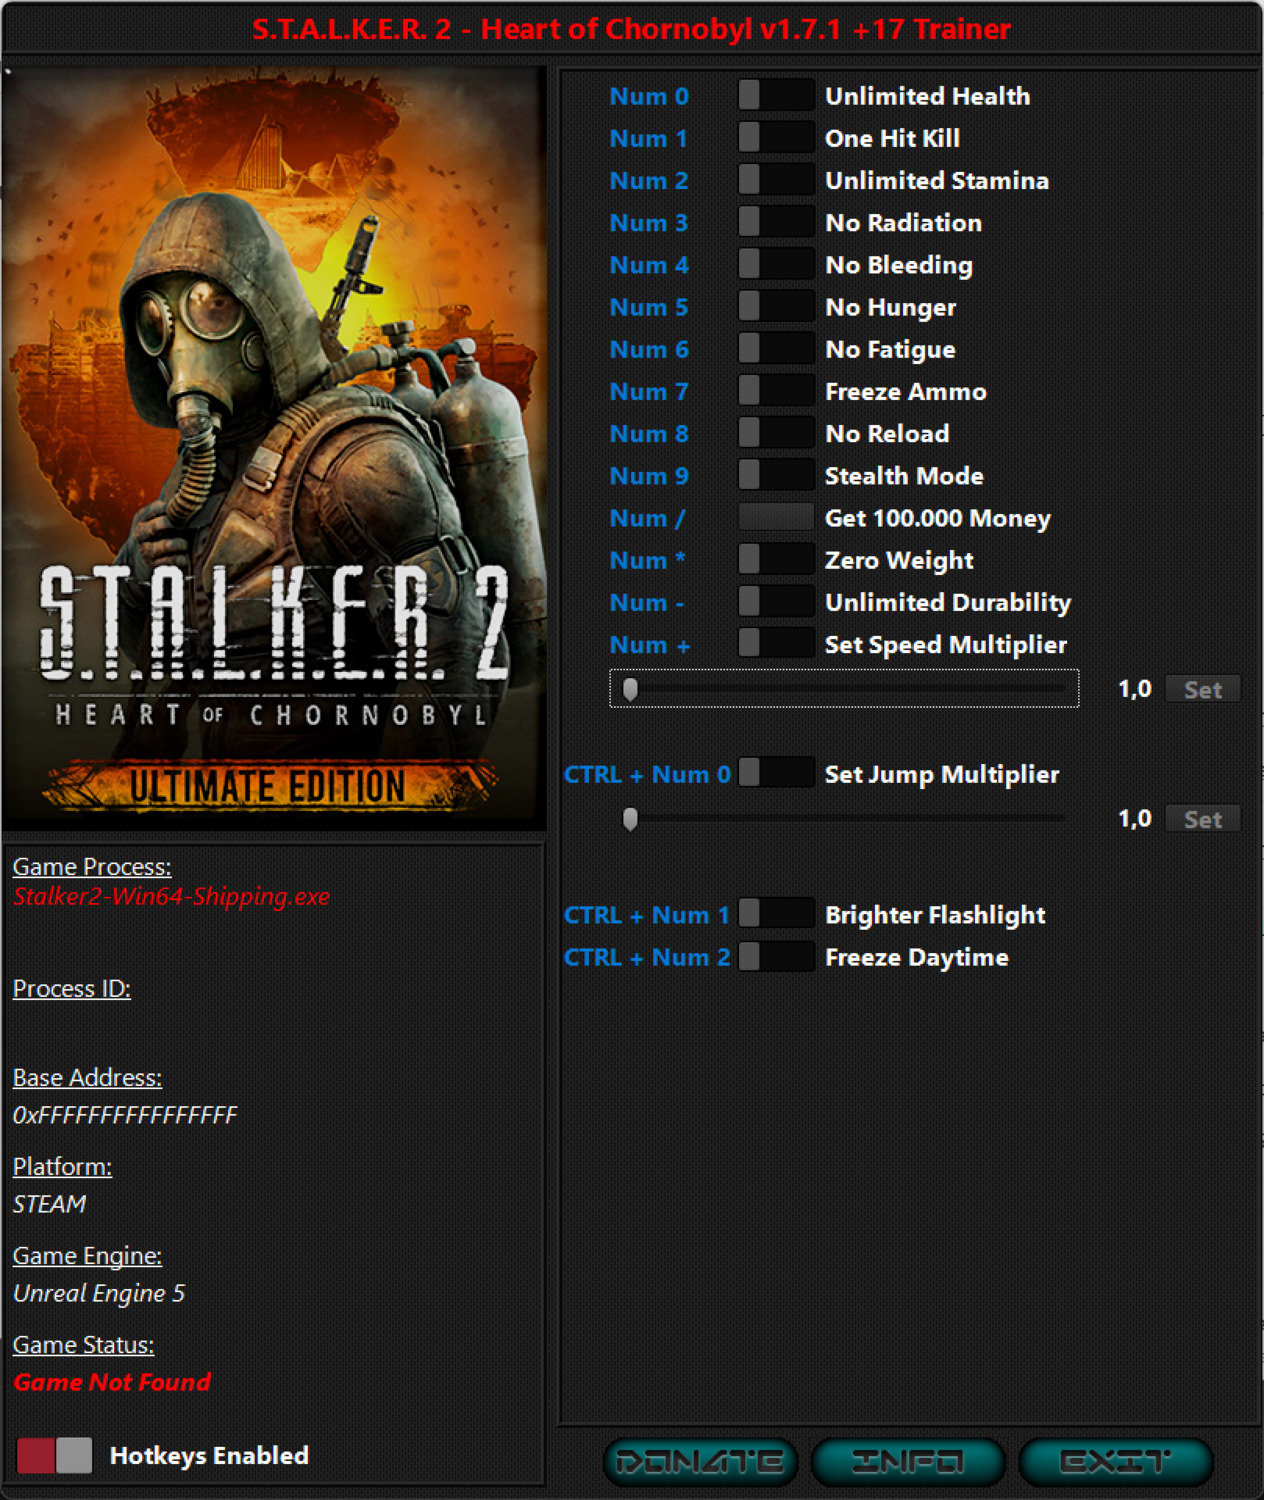Enable the No Reload cheat
The width and height of the screenshot is (1264, 1500).
[775, 432]
